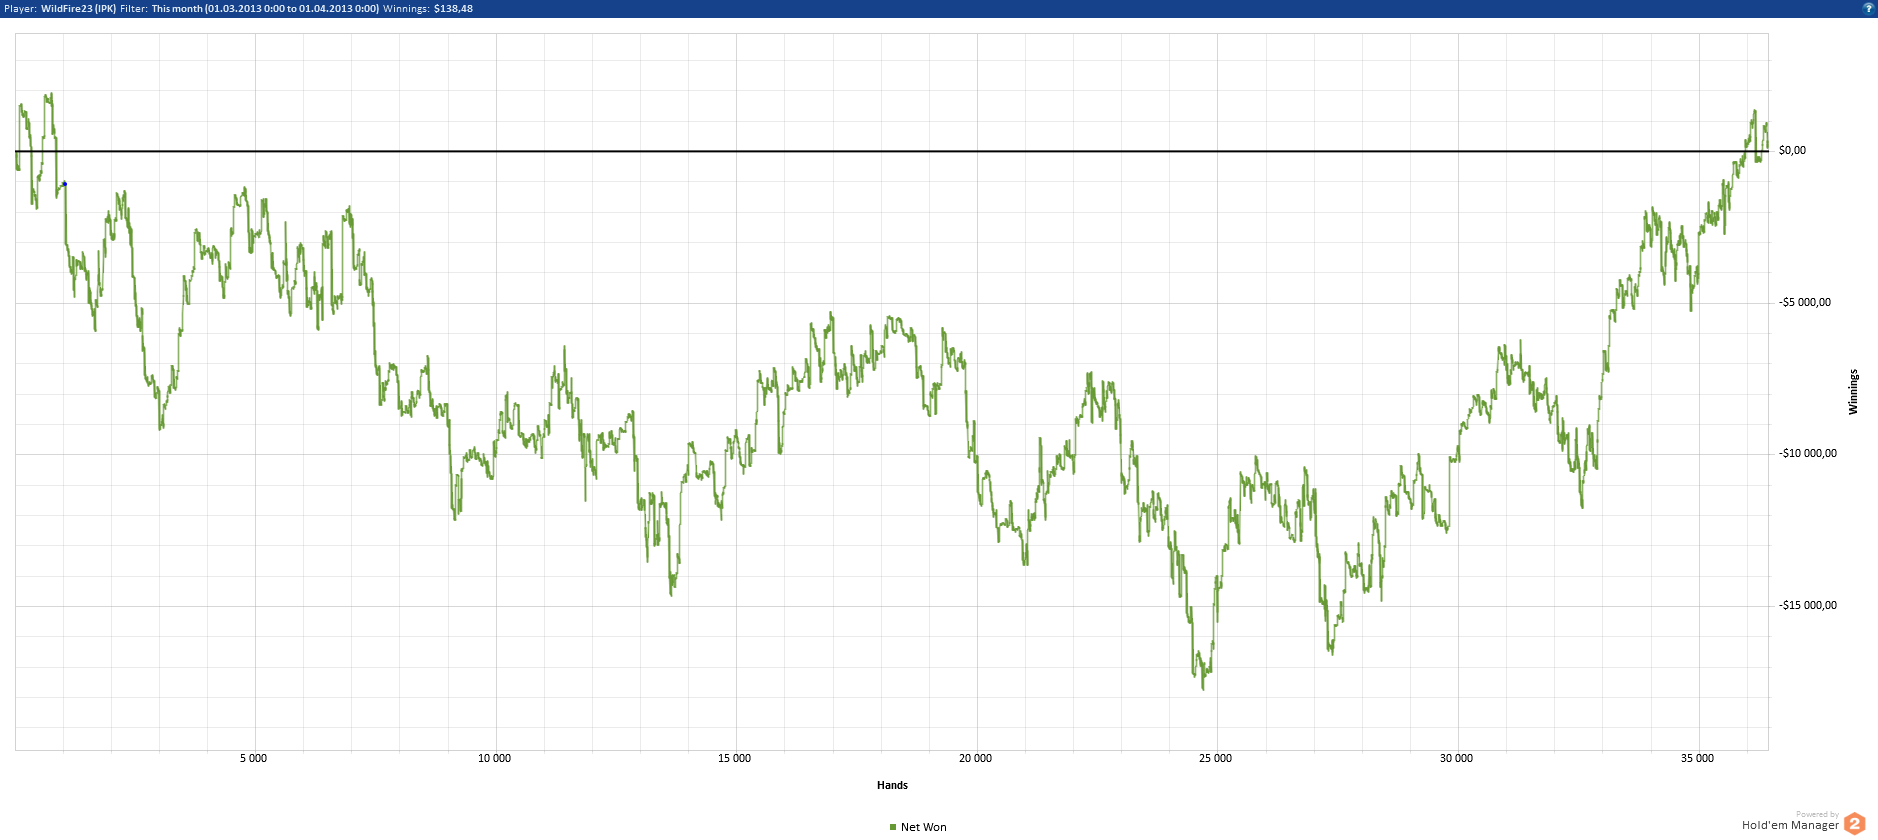The height and width of the screenshot is (840, 1878).
Task: Click the 10 000 hands axis tick label
Action: (494, 758)
